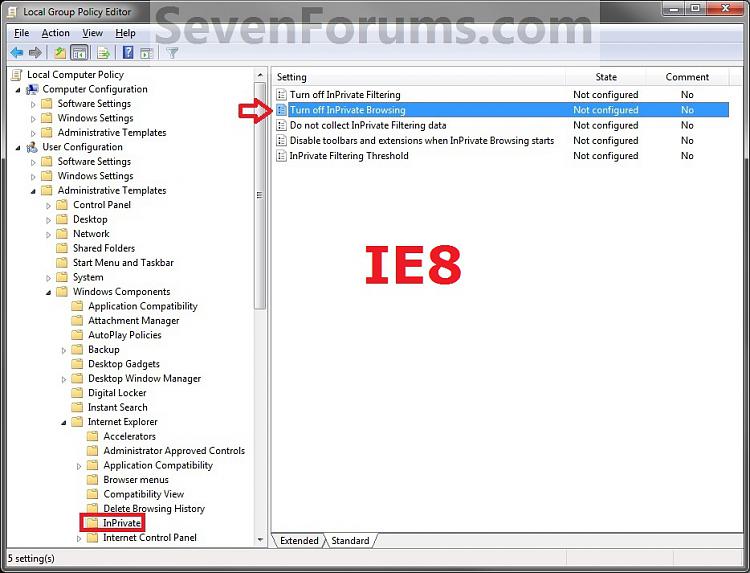Toggle the Show/Hide Action Pane icon
The height and width of the screenshot is (573, 750).
coord(147,53)
